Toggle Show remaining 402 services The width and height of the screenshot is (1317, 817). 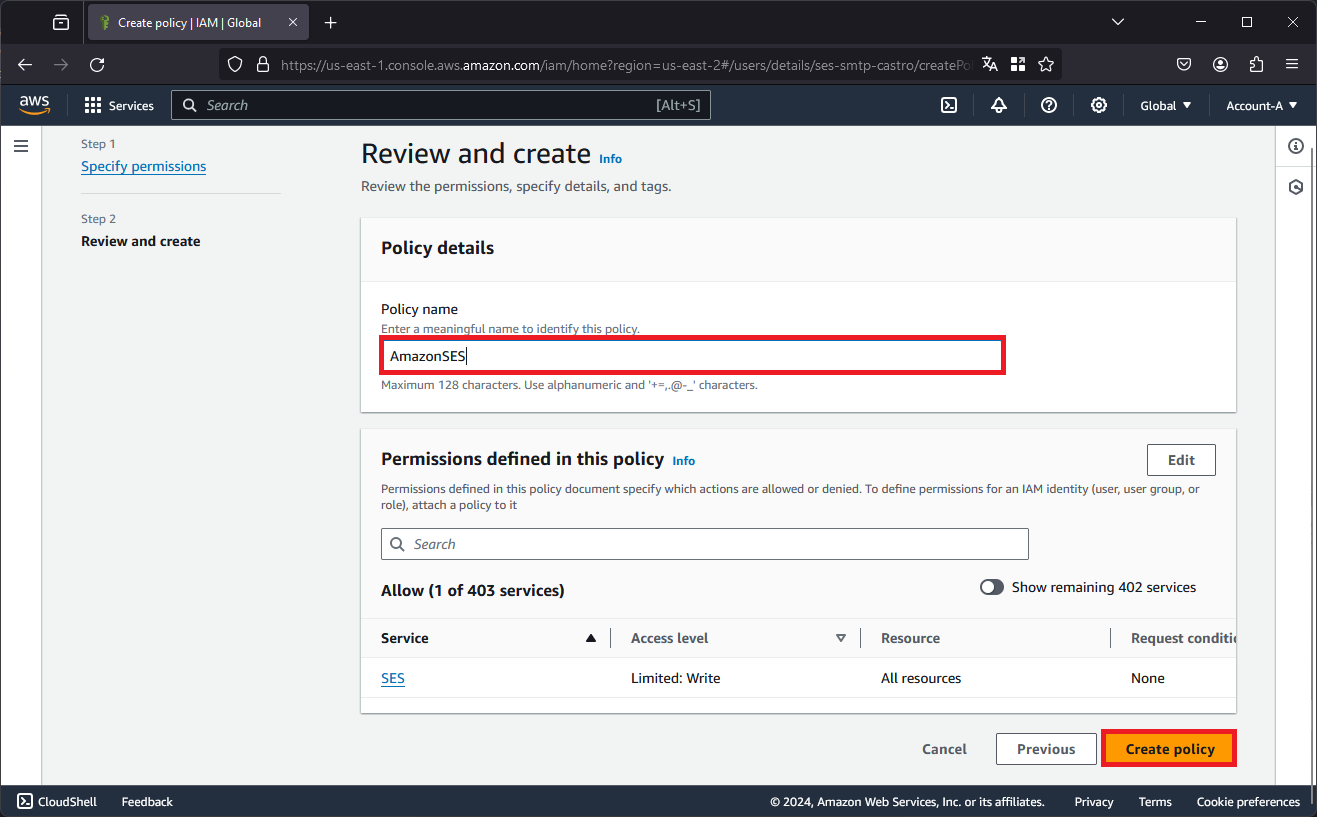[x=992, y=587]
